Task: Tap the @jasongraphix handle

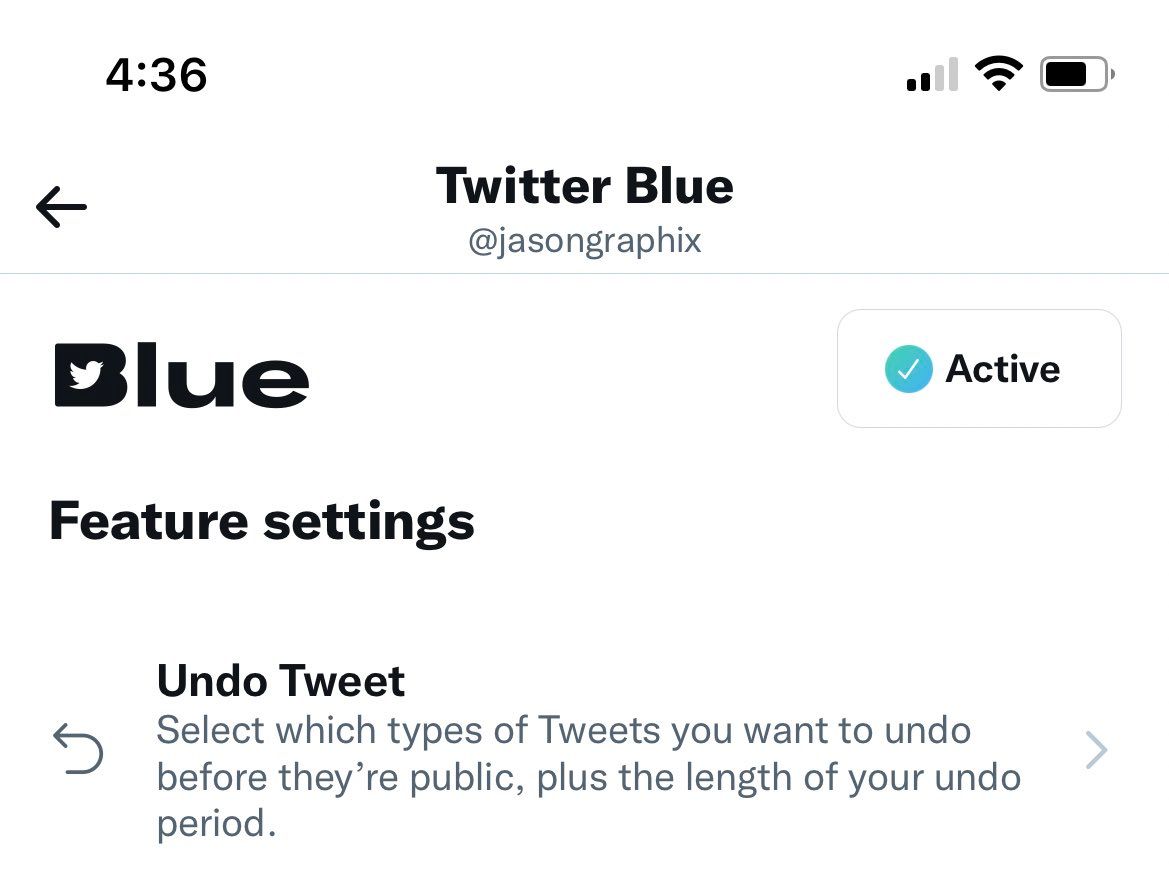Action: 585,241
